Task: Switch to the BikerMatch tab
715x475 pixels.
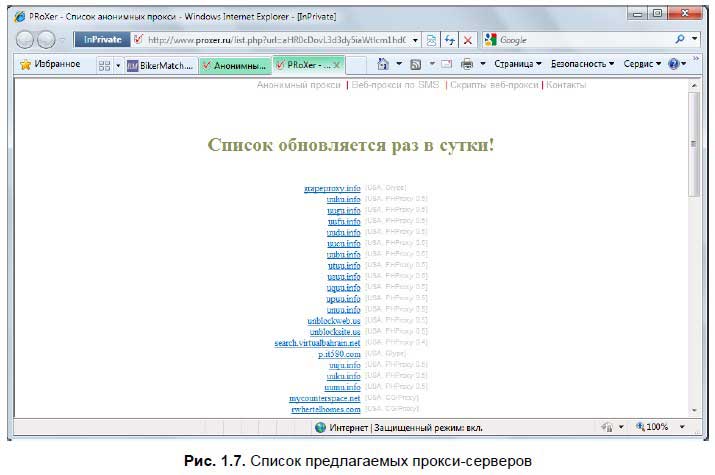Action: (160, 65)
